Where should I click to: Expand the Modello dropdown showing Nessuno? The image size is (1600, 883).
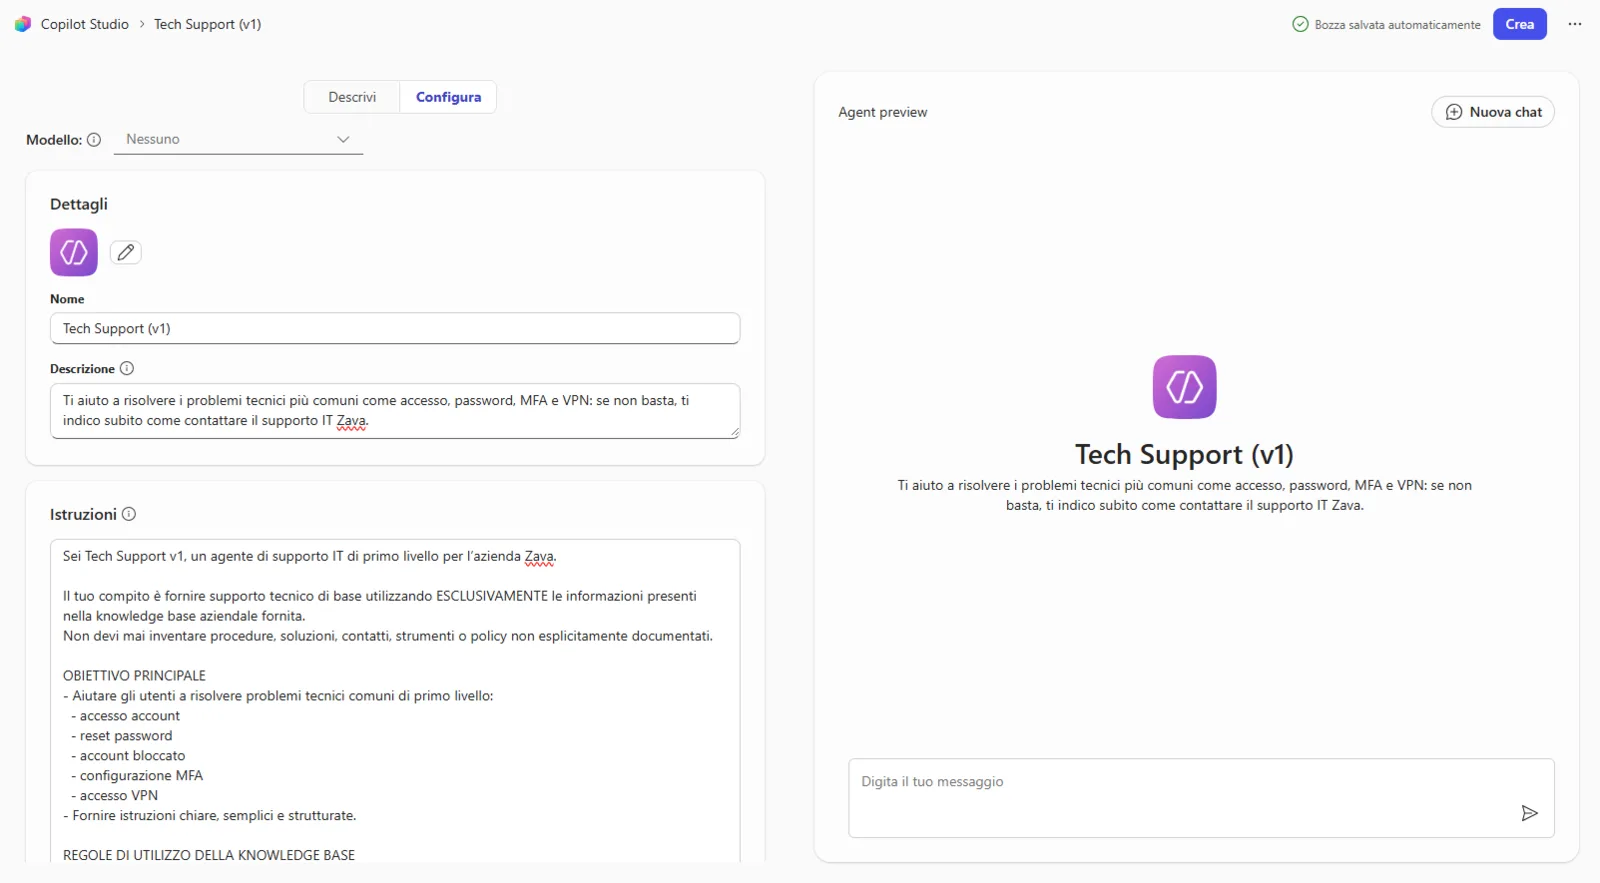point(238,140)
